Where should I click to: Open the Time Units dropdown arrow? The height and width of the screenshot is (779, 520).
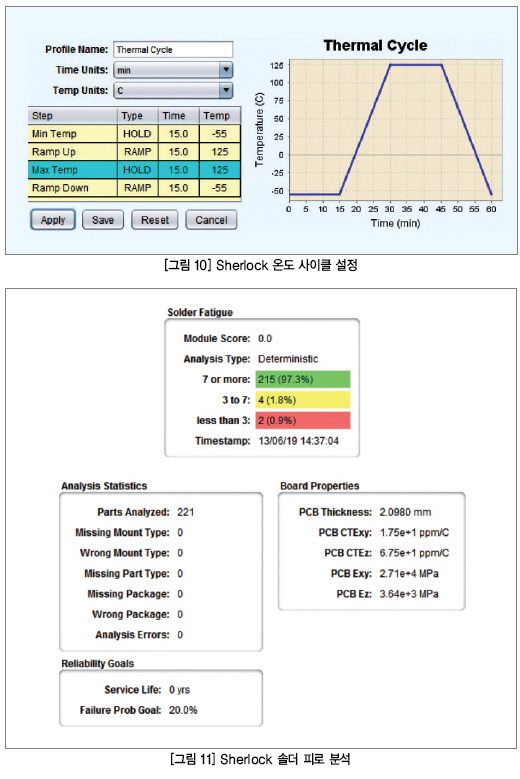click(226, 70)
